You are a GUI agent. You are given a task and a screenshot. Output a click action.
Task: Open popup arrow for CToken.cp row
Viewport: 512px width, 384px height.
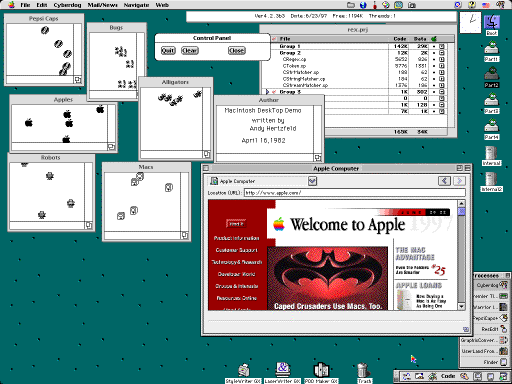point(442,66)
